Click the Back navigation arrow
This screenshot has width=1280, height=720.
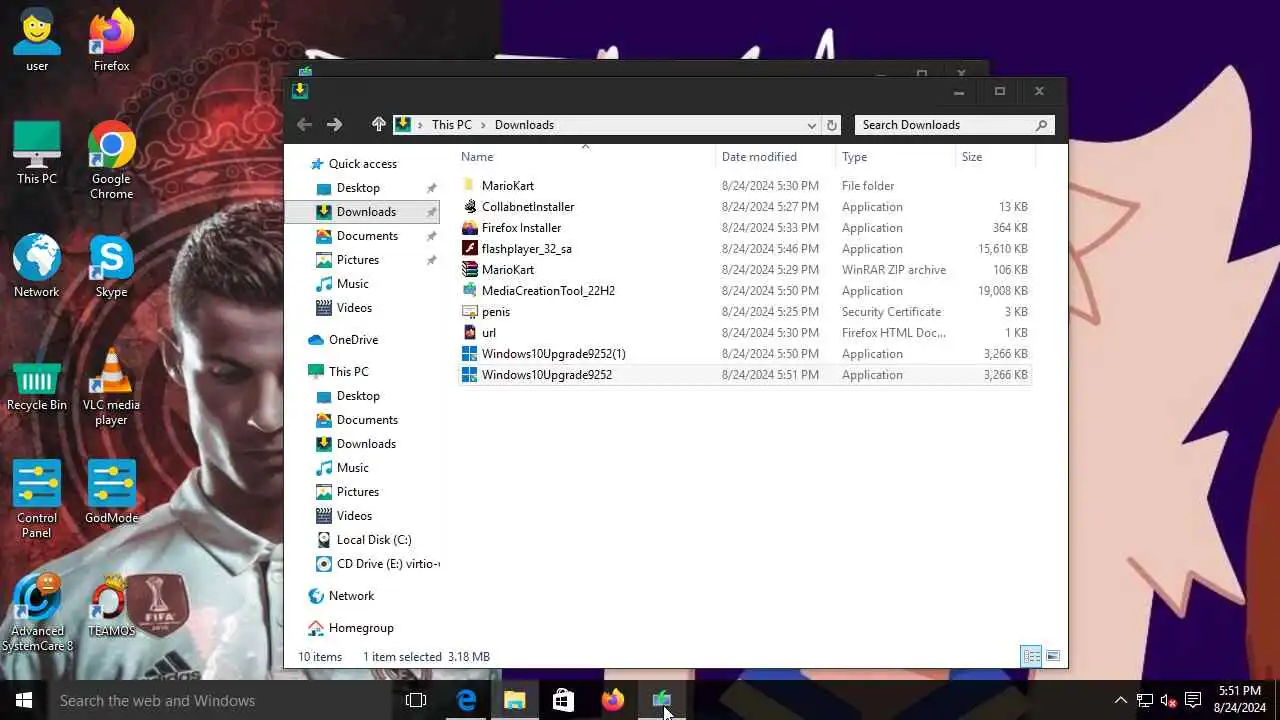[x=304, y=125]
